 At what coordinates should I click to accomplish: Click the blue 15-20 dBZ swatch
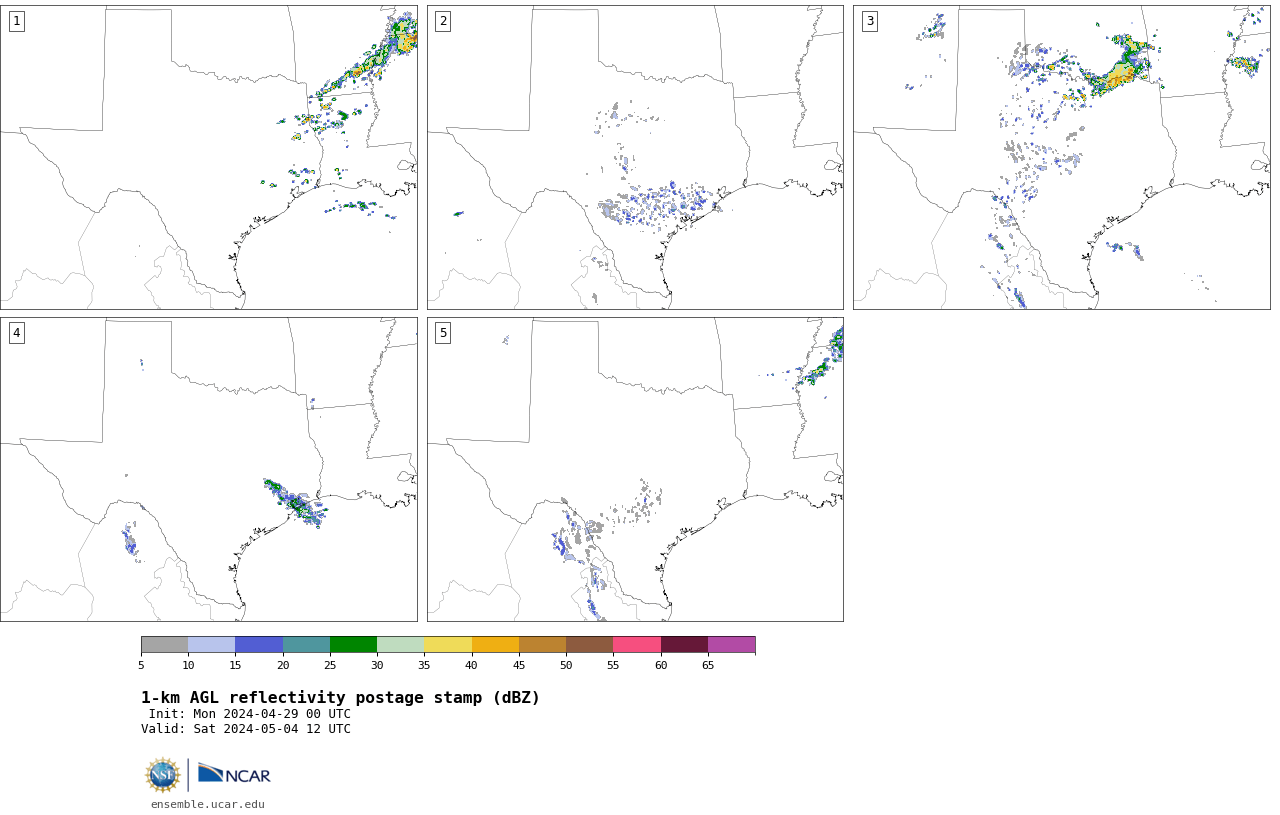259,644
